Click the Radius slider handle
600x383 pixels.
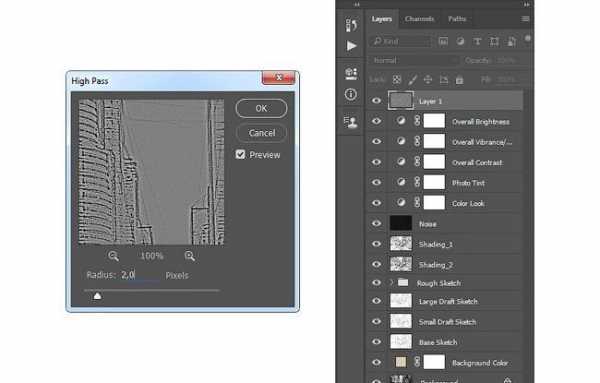pyautogui.click(x=97, y=296)
